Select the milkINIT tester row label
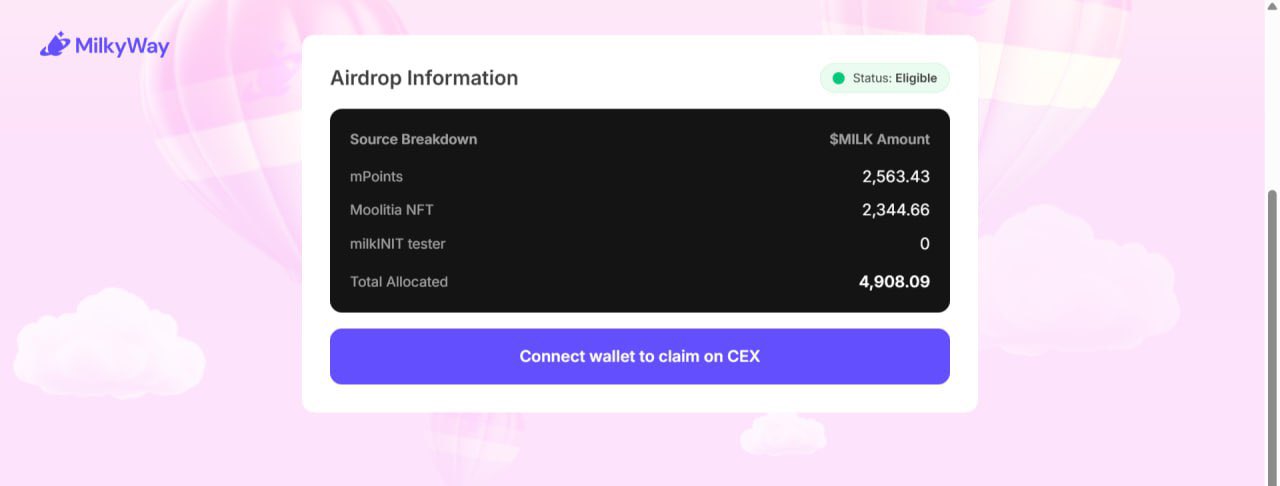The width and height of the screenshot is (1280, 486). point(398,243)
